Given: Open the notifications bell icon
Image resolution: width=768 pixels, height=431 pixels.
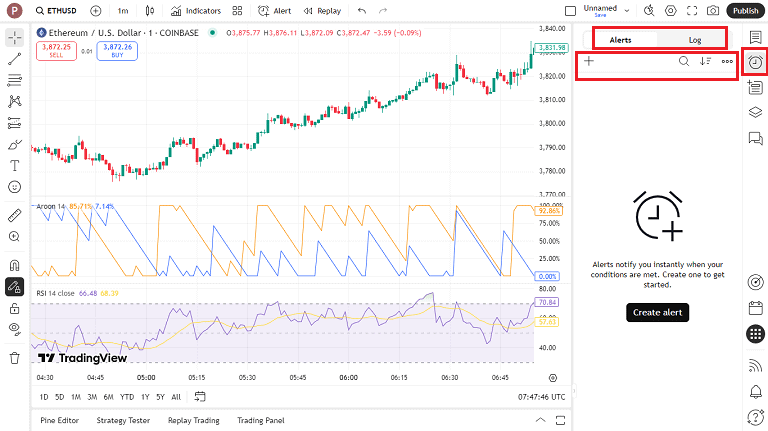Looking at the screenshot, I should click(755, 391).
